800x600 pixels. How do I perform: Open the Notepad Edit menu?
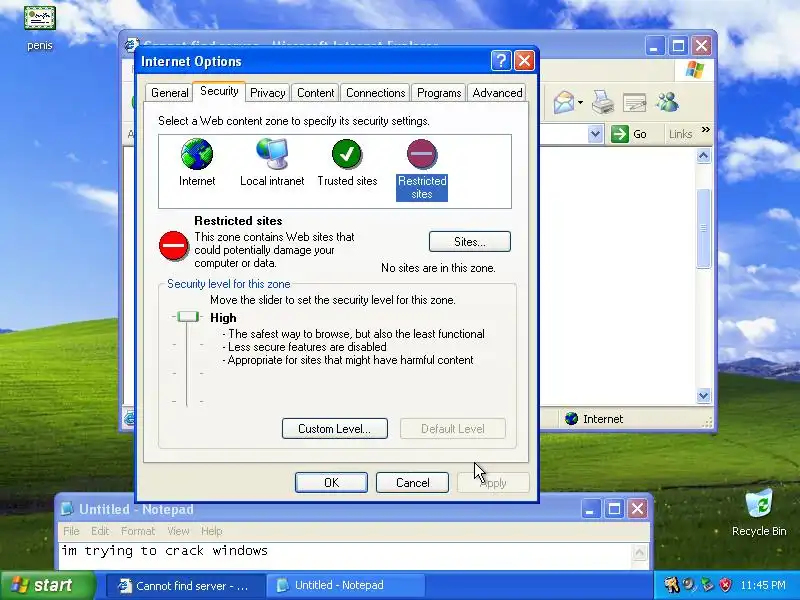[x=100, y=531]
